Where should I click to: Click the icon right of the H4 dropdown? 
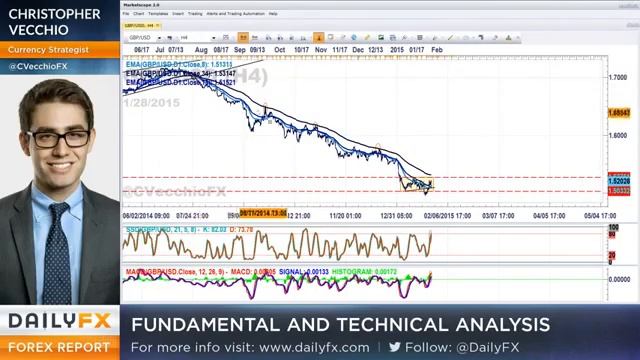[226, 38]
